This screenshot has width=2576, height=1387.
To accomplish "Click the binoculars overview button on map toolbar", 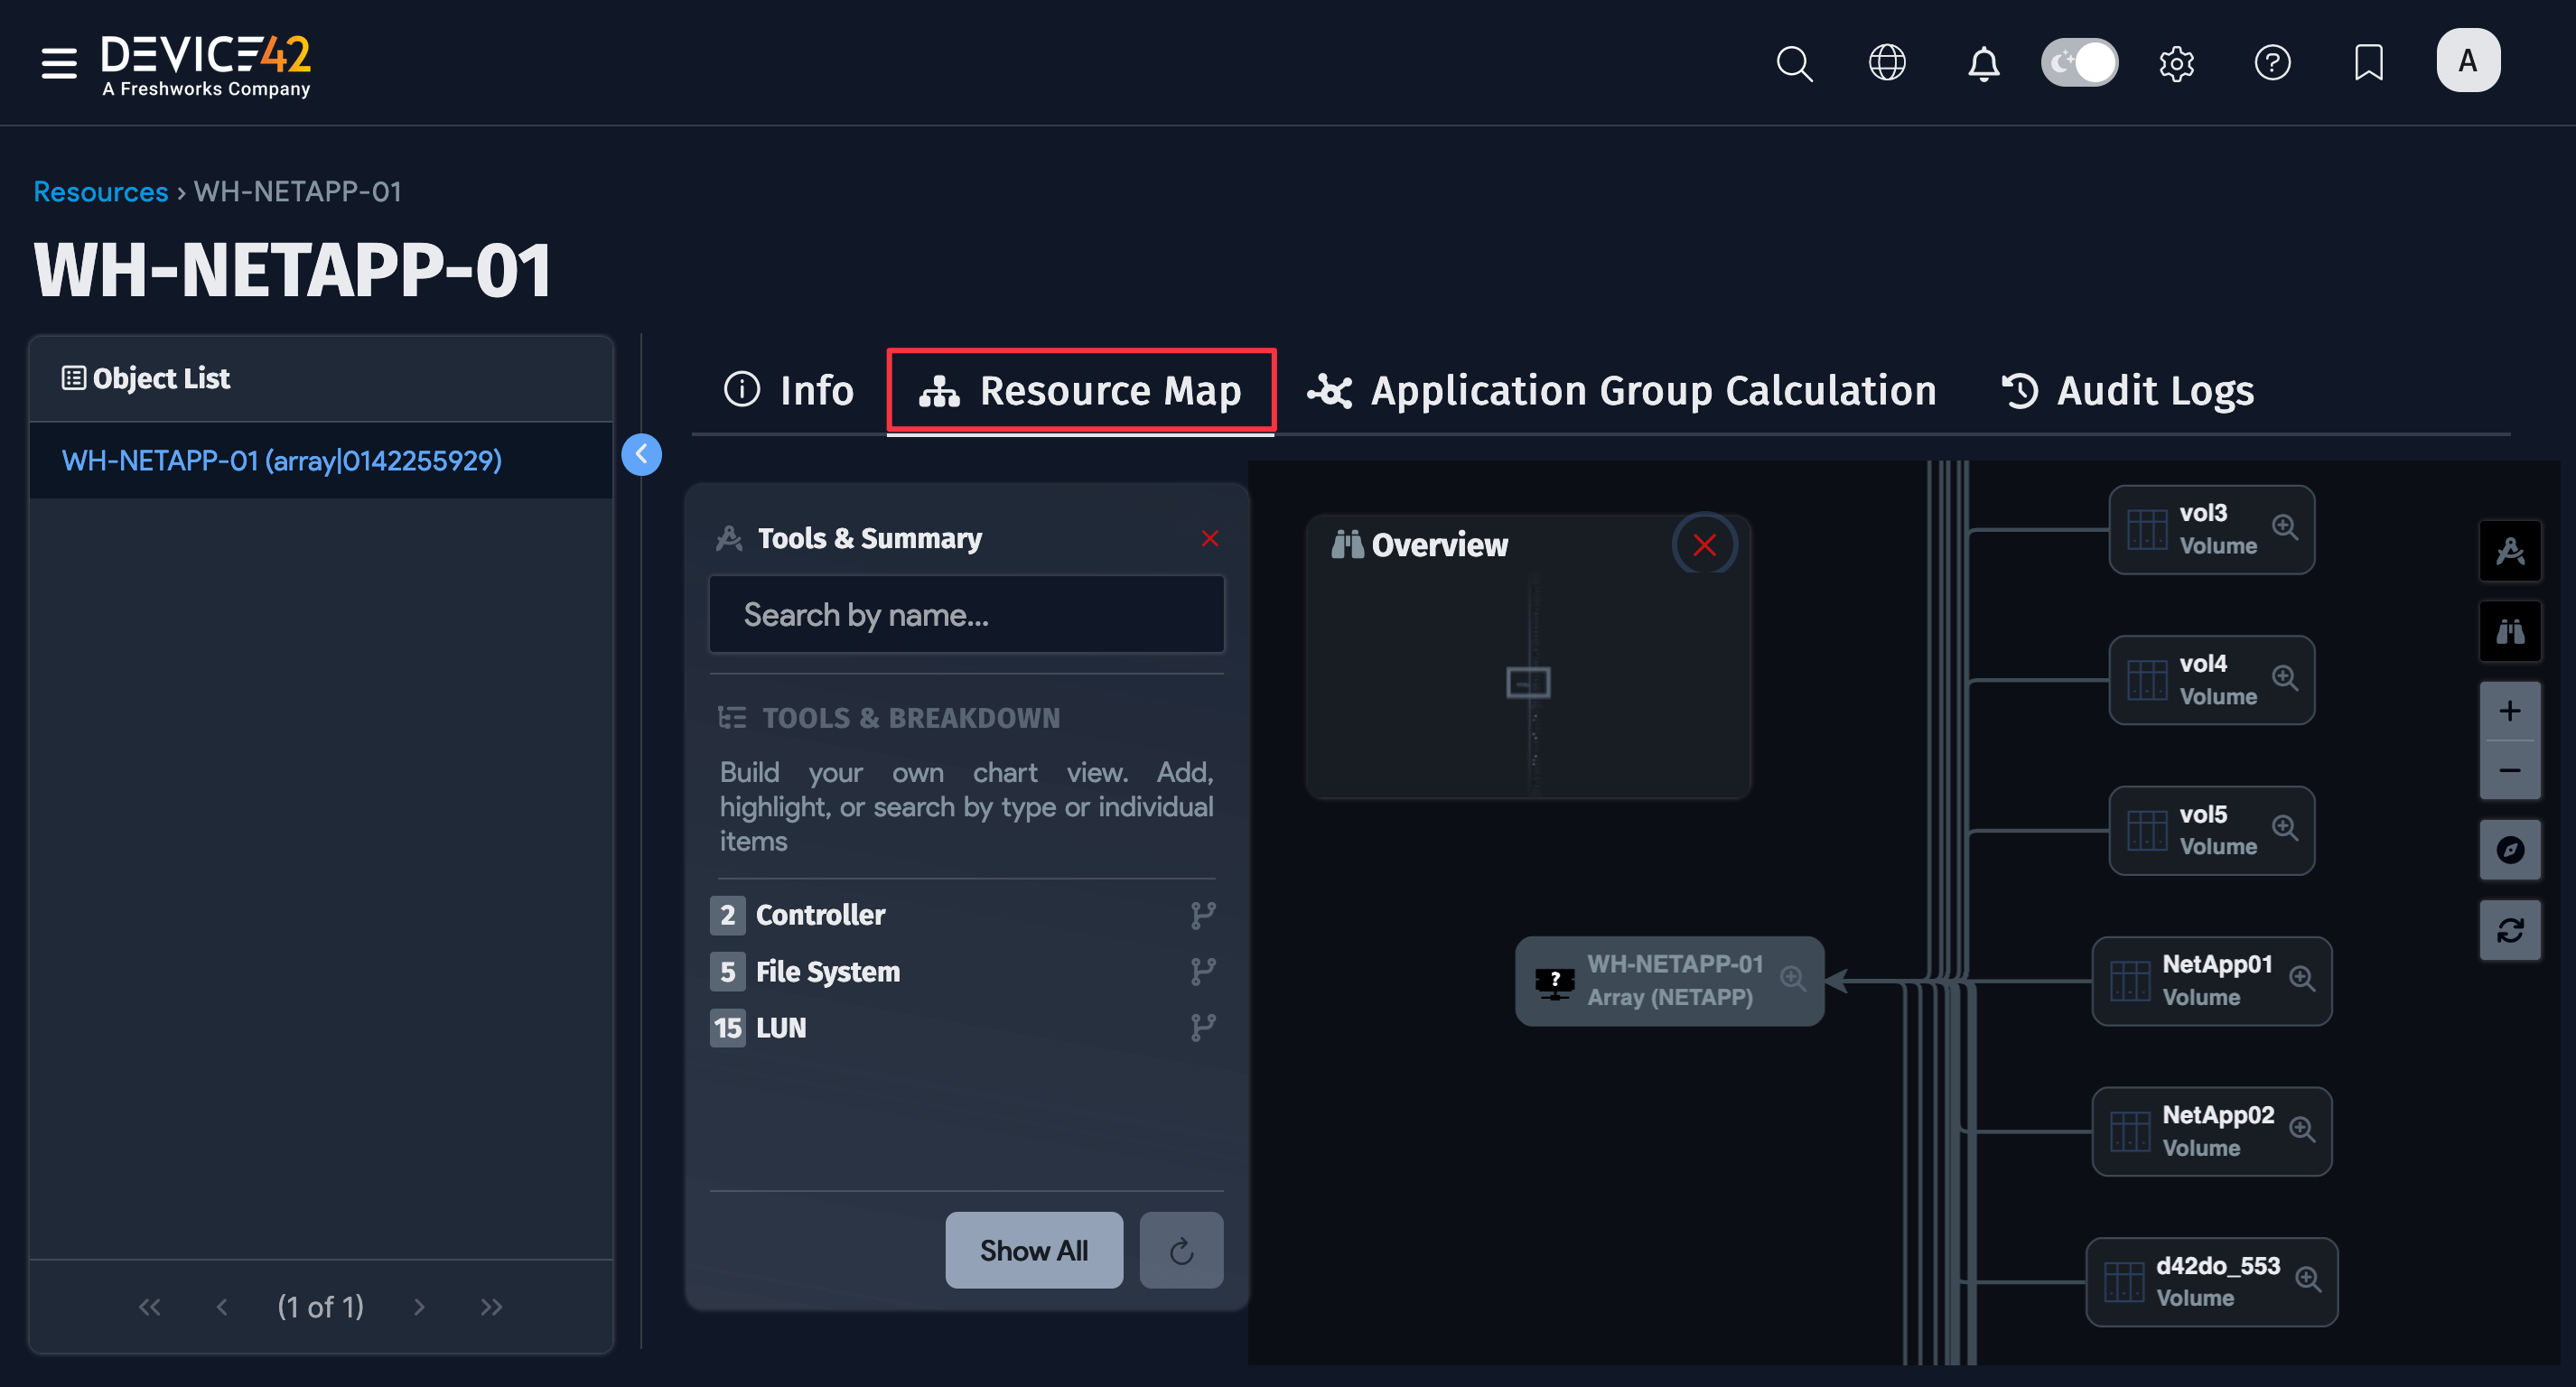I will [2509, 631].
